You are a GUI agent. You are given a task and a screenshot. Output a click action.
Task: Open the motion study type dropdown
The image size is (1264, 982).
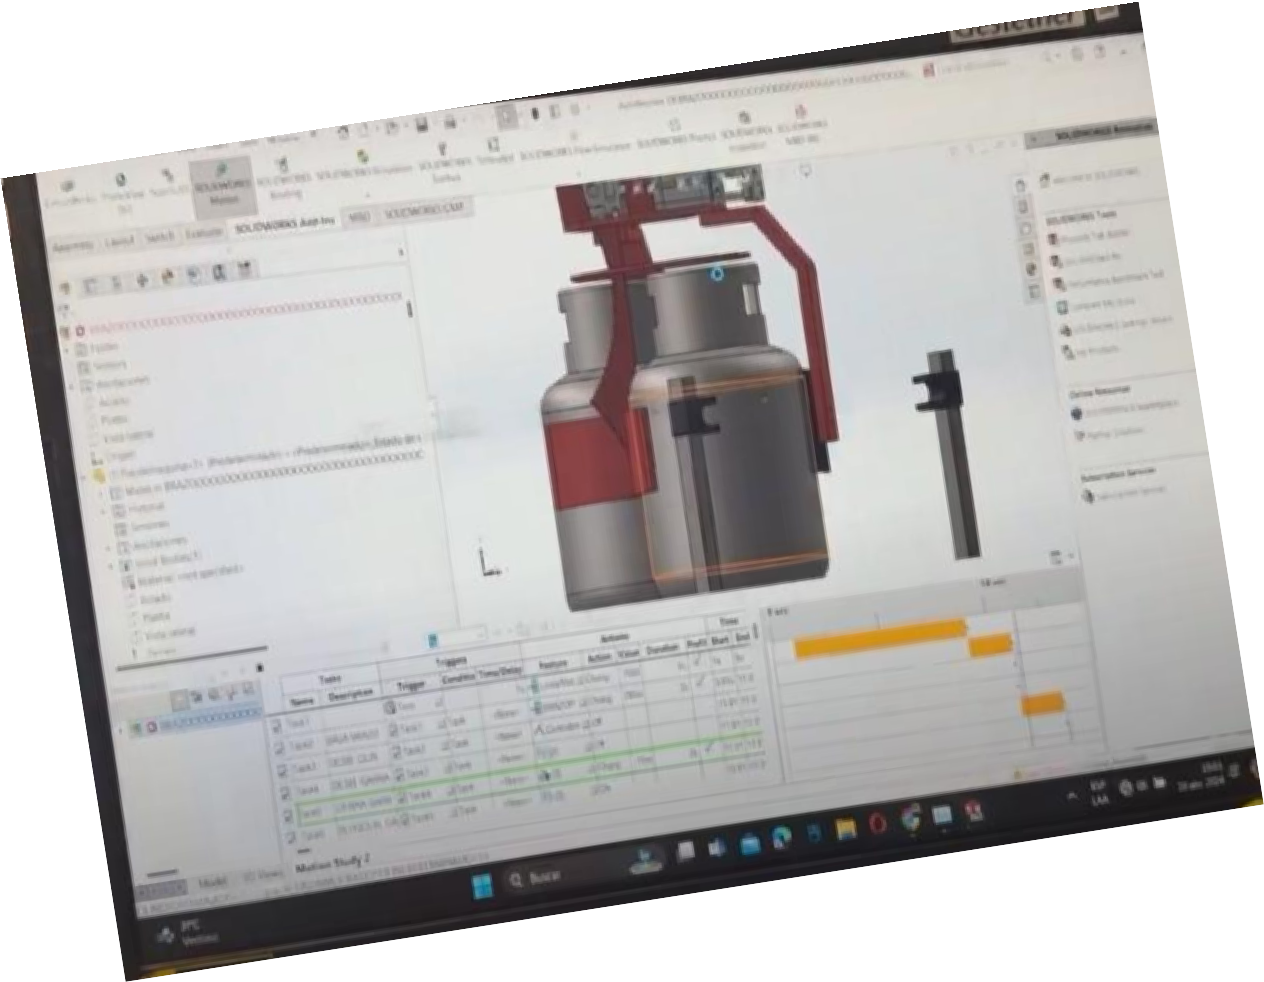[456, 638]
